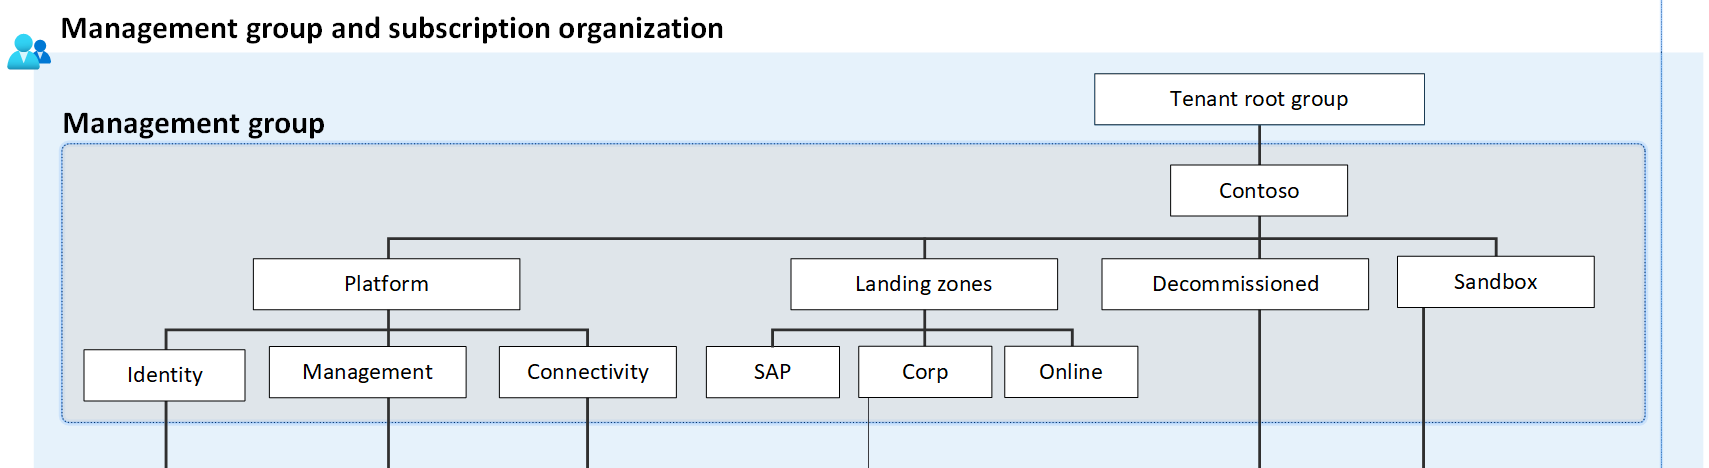
Task: Click the Corp box
Action: coord(925,372)
